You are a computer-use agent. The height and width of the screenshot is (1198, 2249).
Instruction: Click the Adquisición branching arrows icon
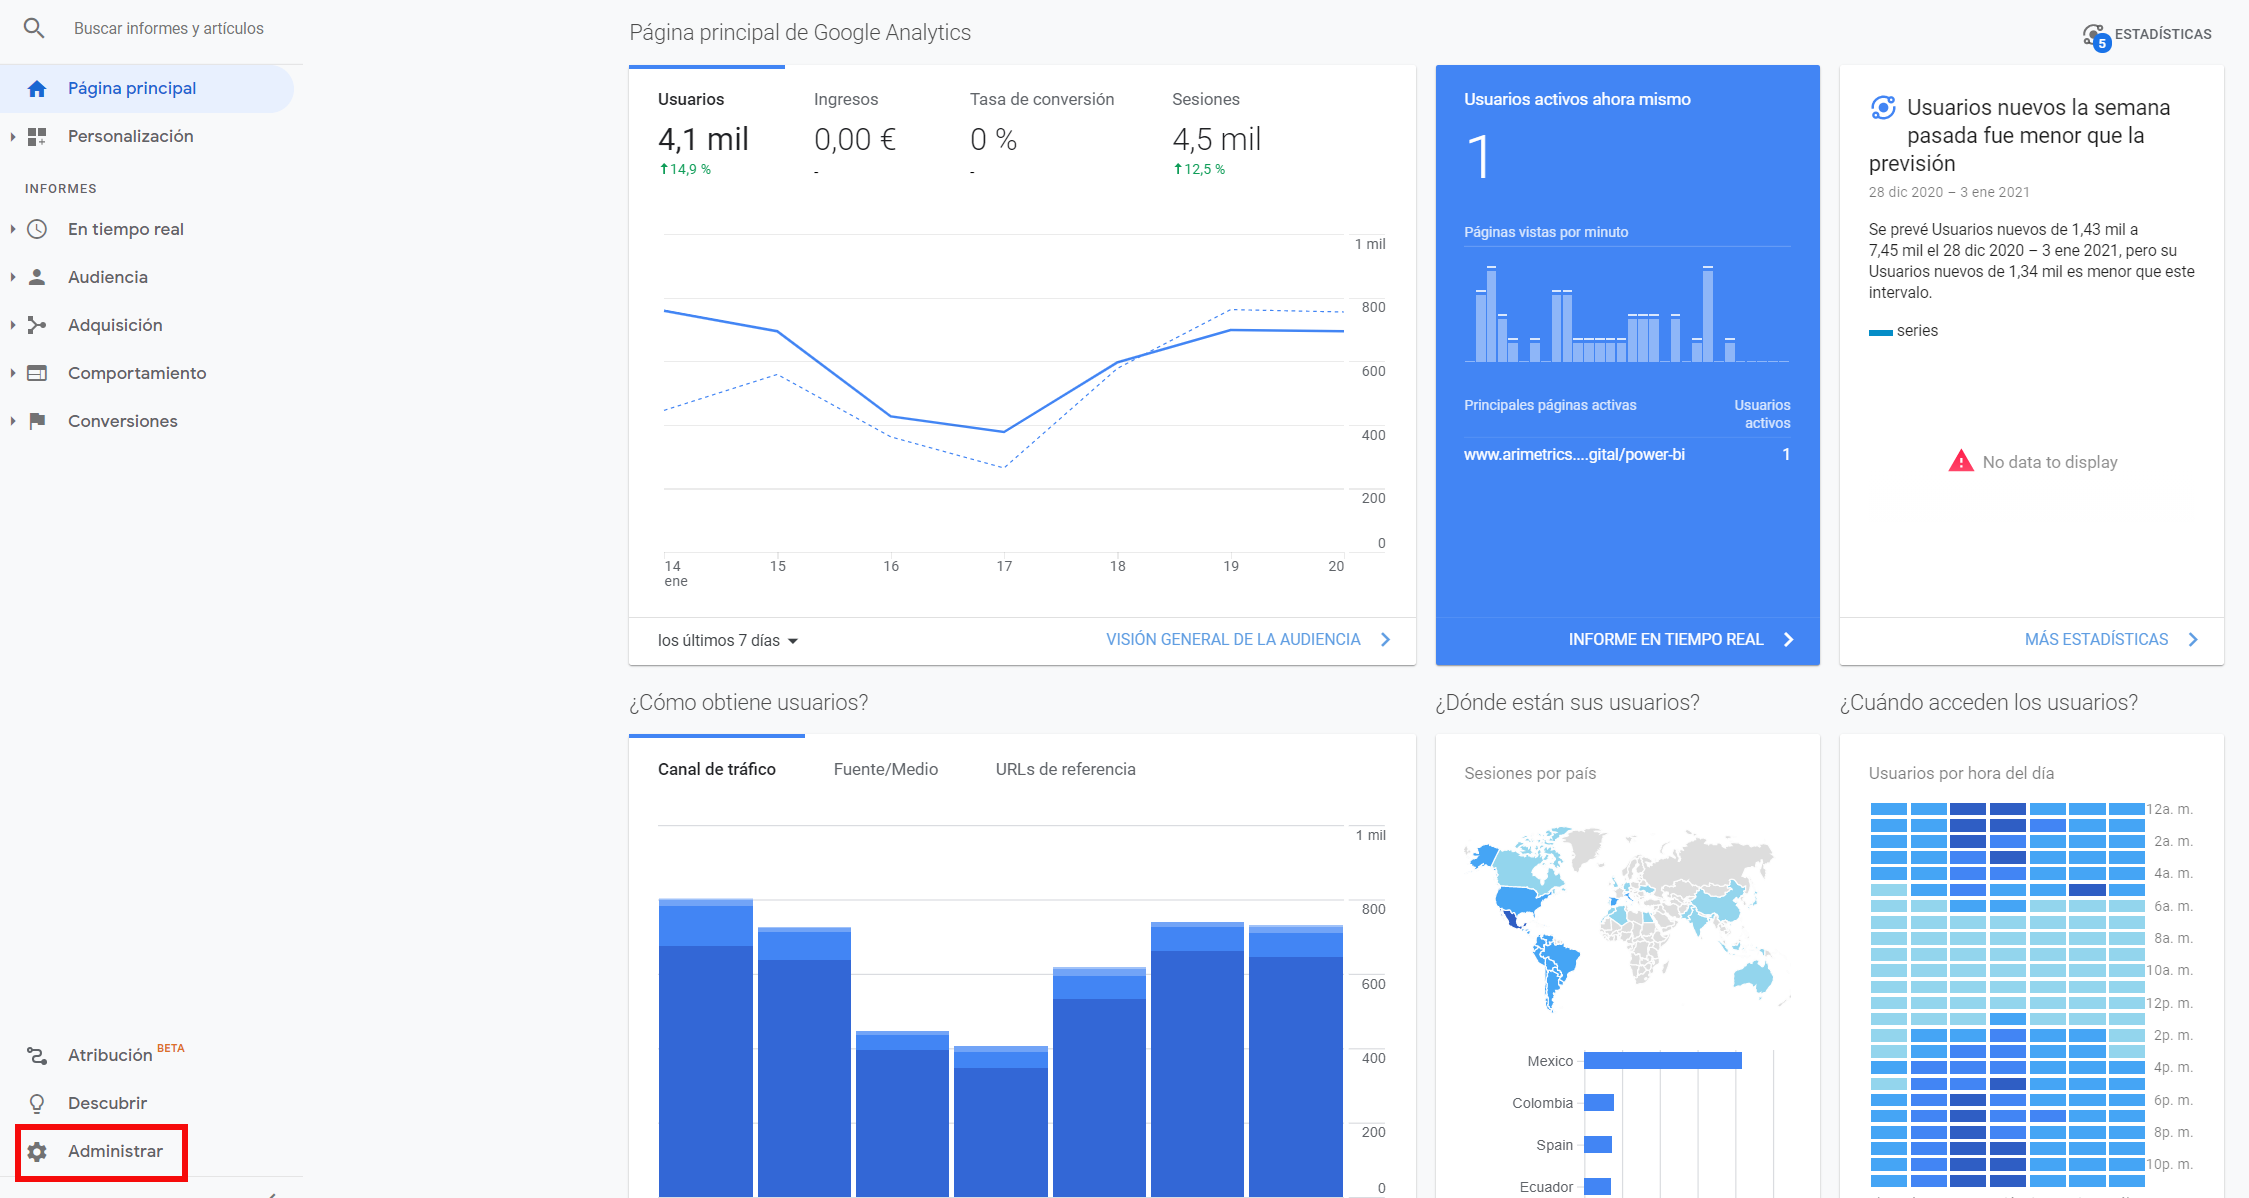37,325
